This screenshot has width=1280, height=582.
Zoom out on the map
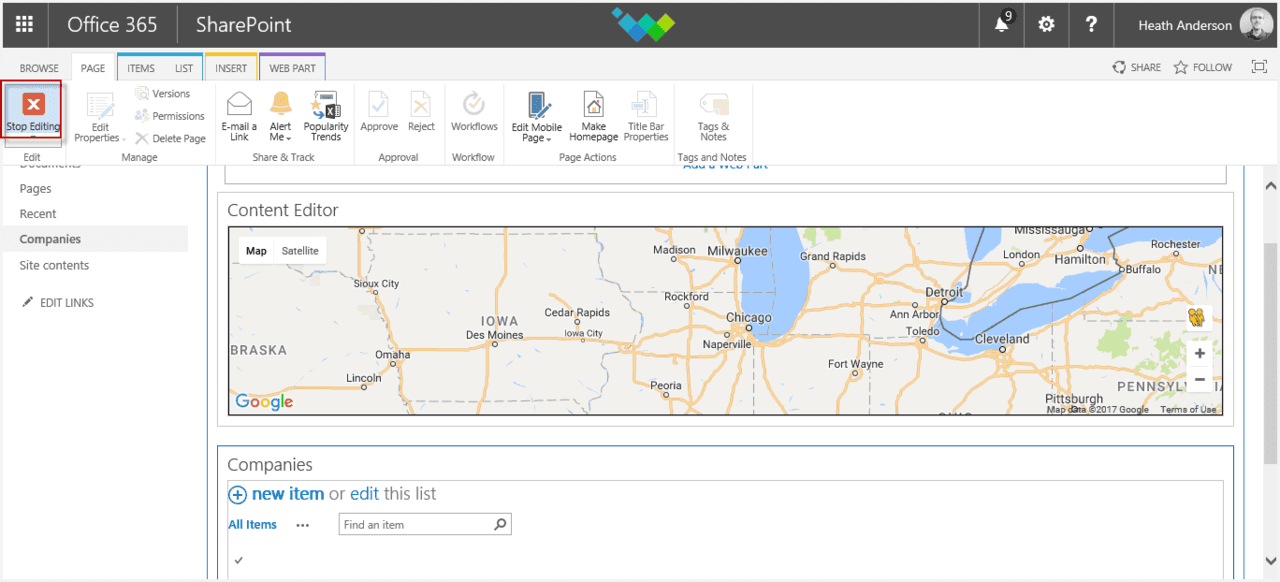[x=1199, y=379]
